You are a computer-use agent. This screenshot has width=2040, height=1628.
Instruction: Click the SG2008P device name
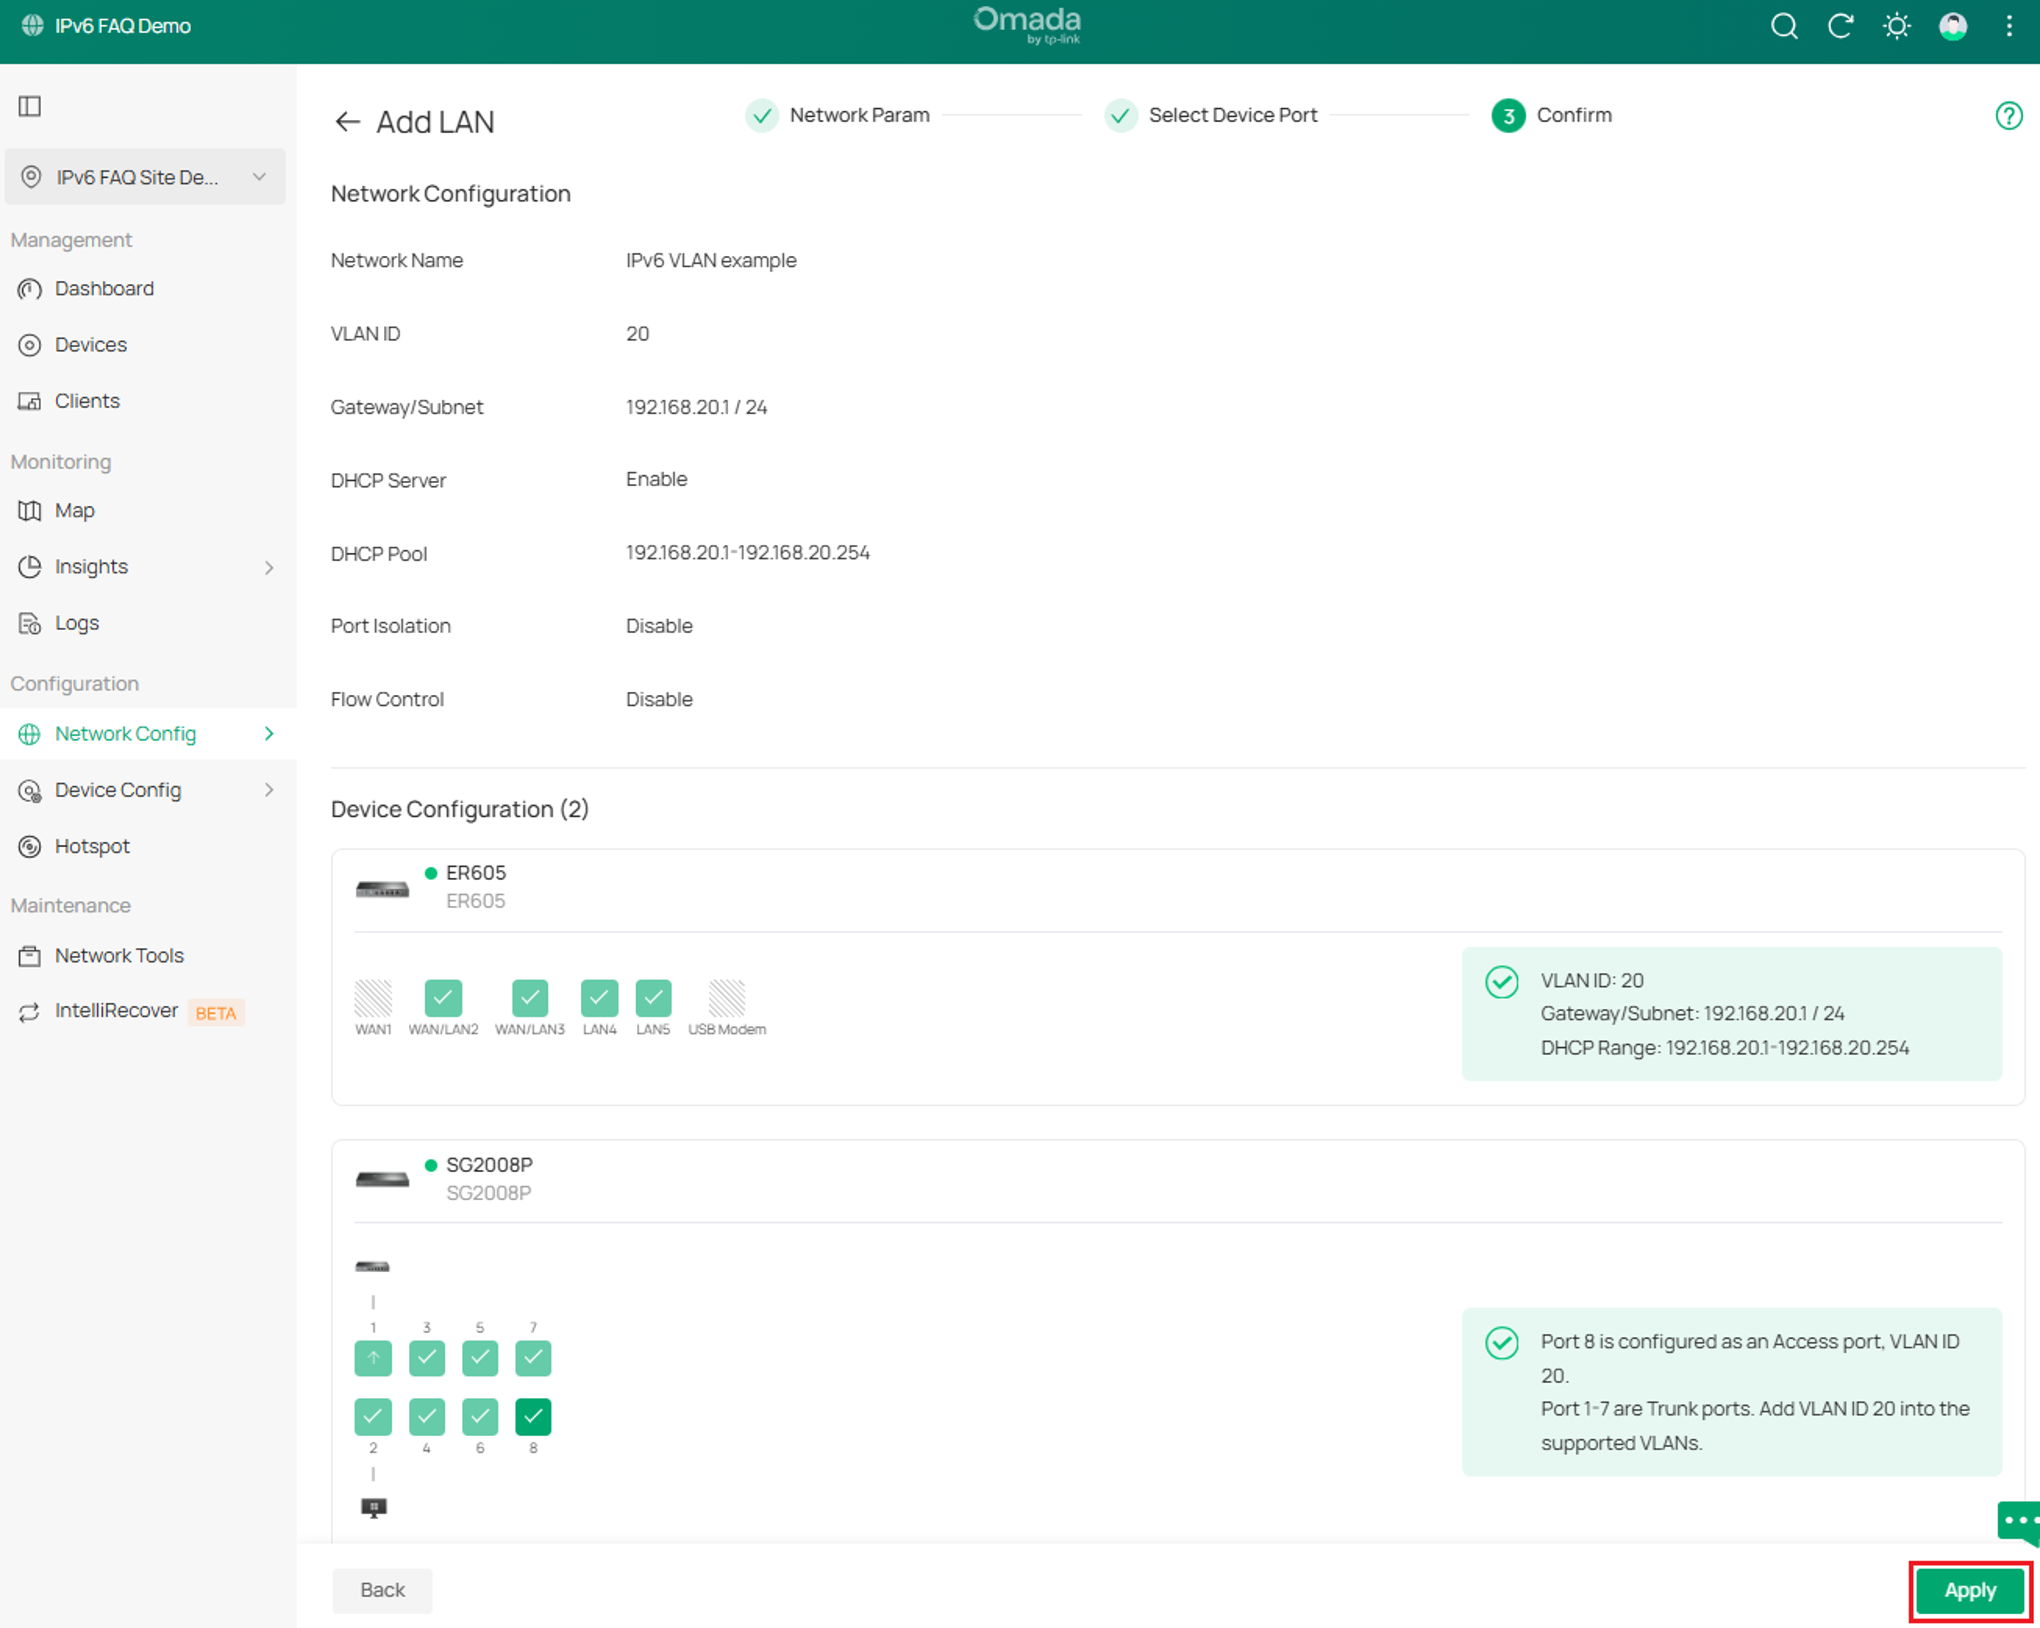pyautogui.click(x=489, y=1165)
